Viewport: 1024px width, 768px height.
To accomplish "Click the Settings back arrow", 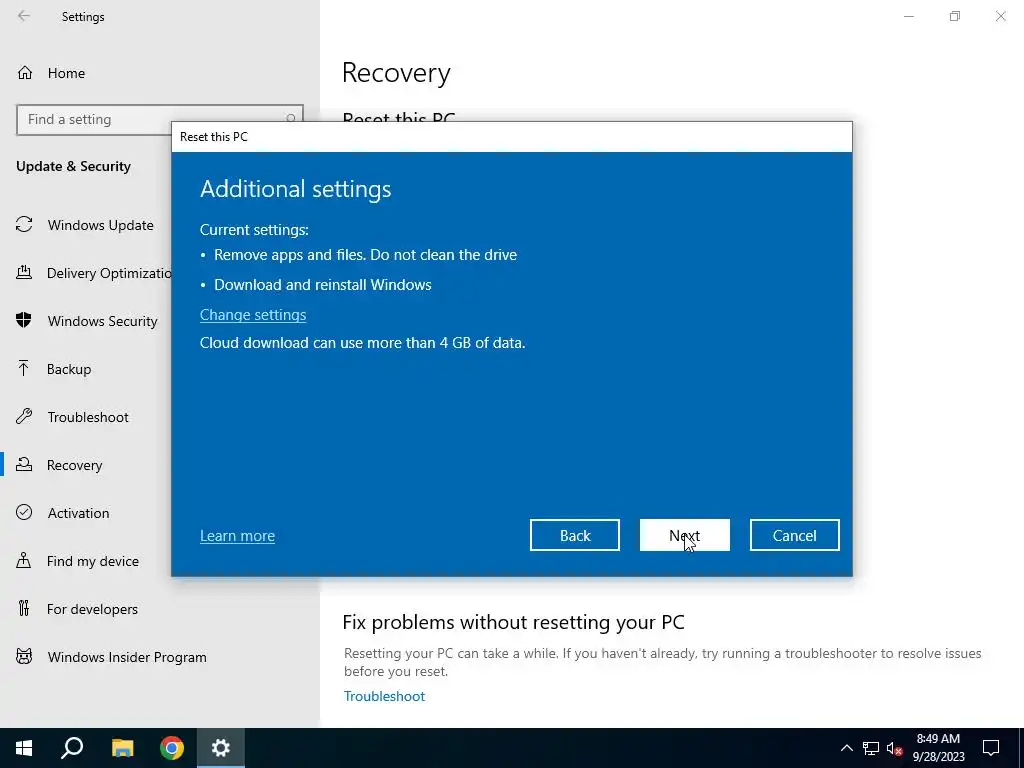I will click(24, 16).
